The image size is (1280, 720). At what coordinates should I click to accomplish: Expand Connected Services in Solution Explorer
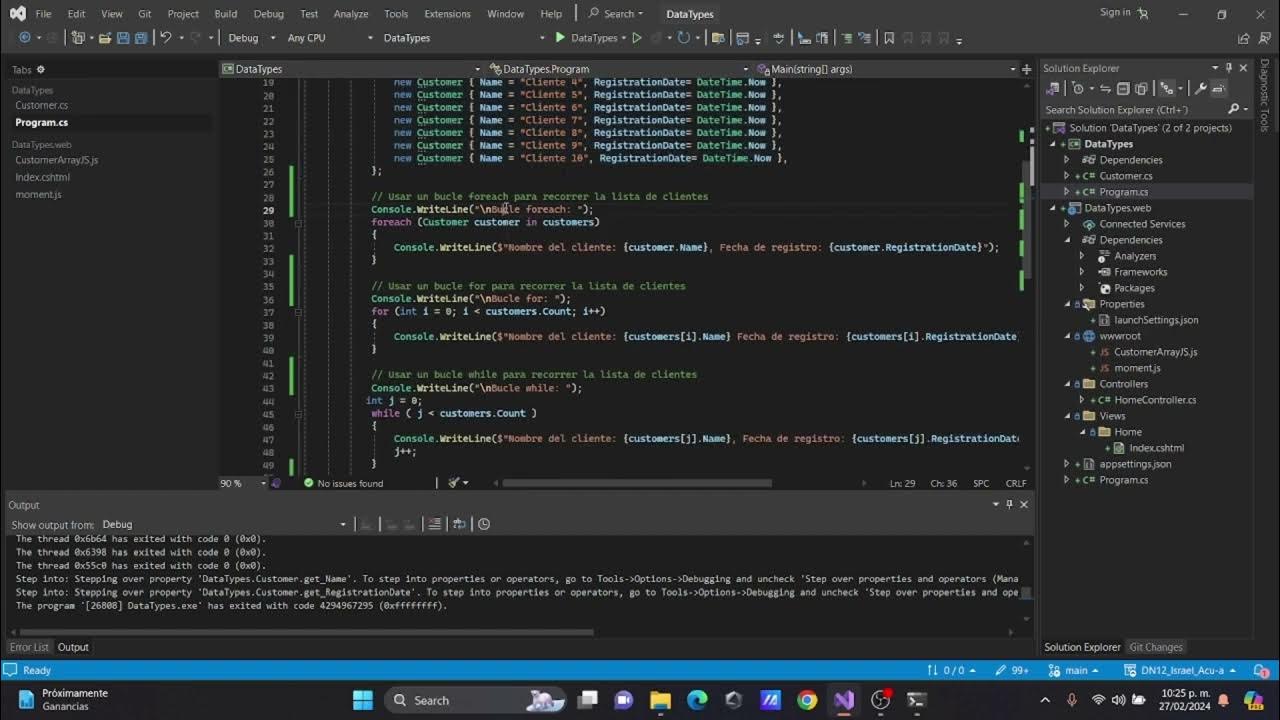[1066, 224]
